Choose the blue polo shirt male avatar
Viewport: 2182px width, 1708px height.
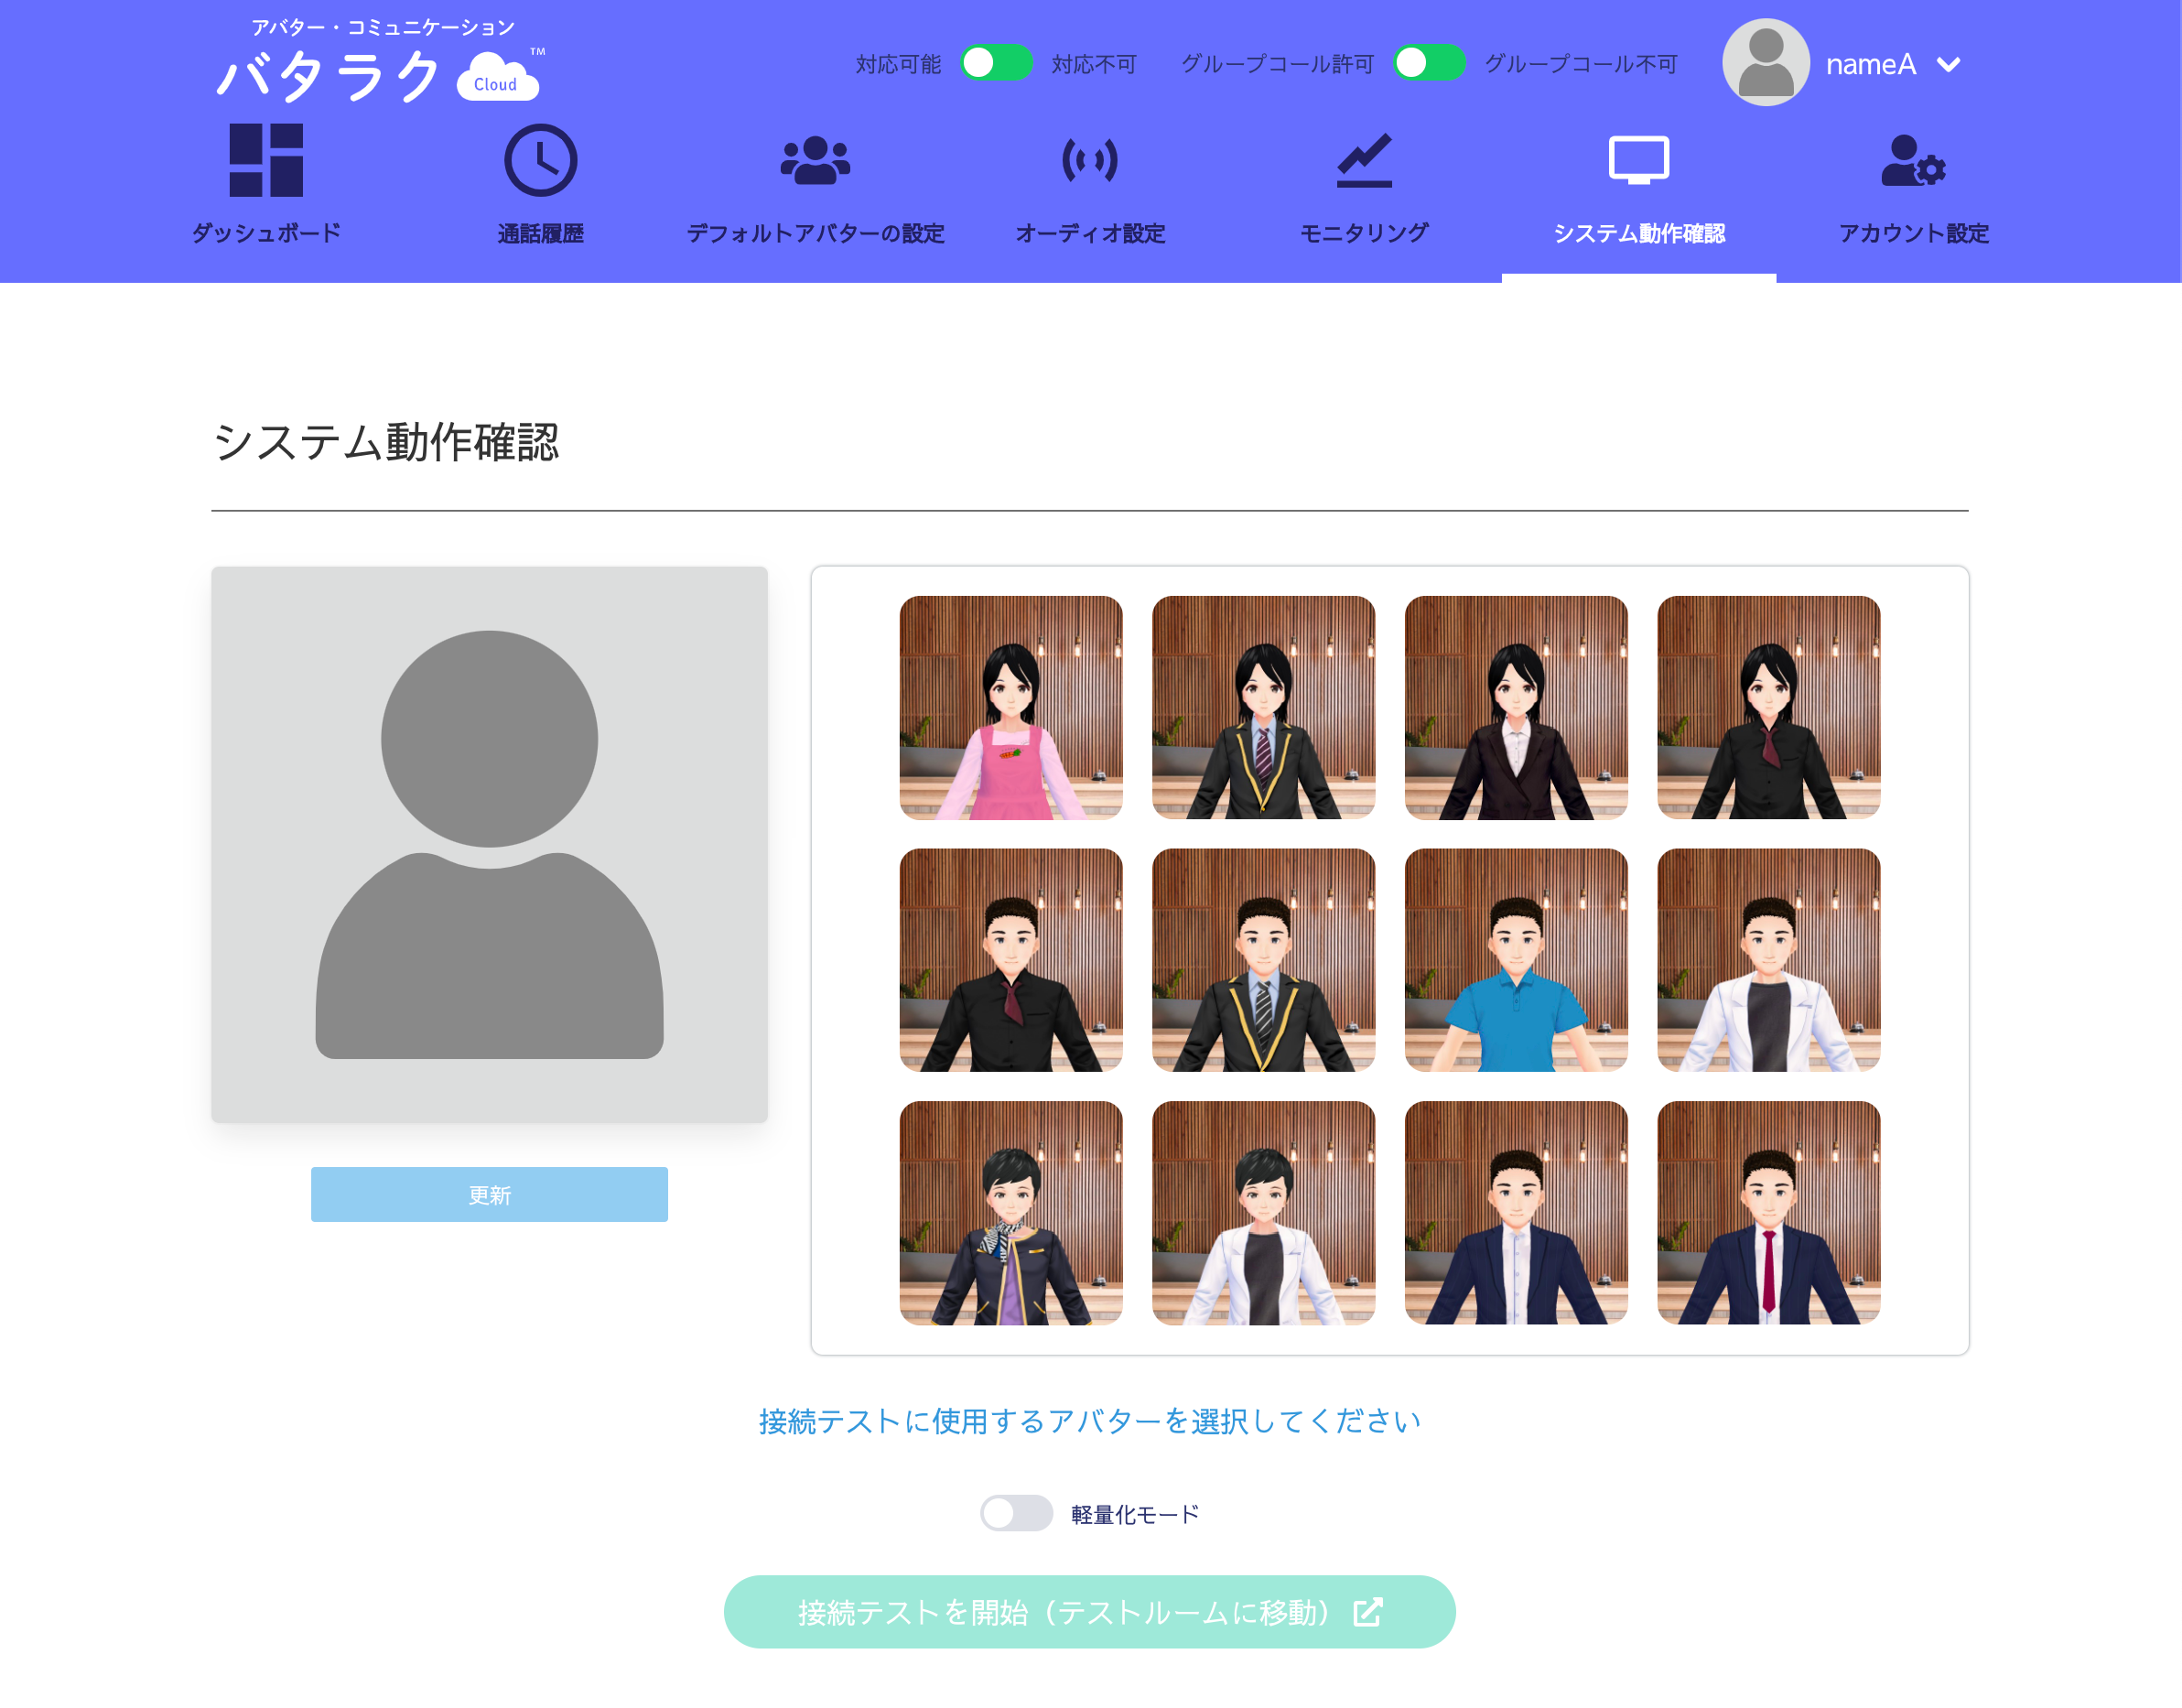[1515, 960]
